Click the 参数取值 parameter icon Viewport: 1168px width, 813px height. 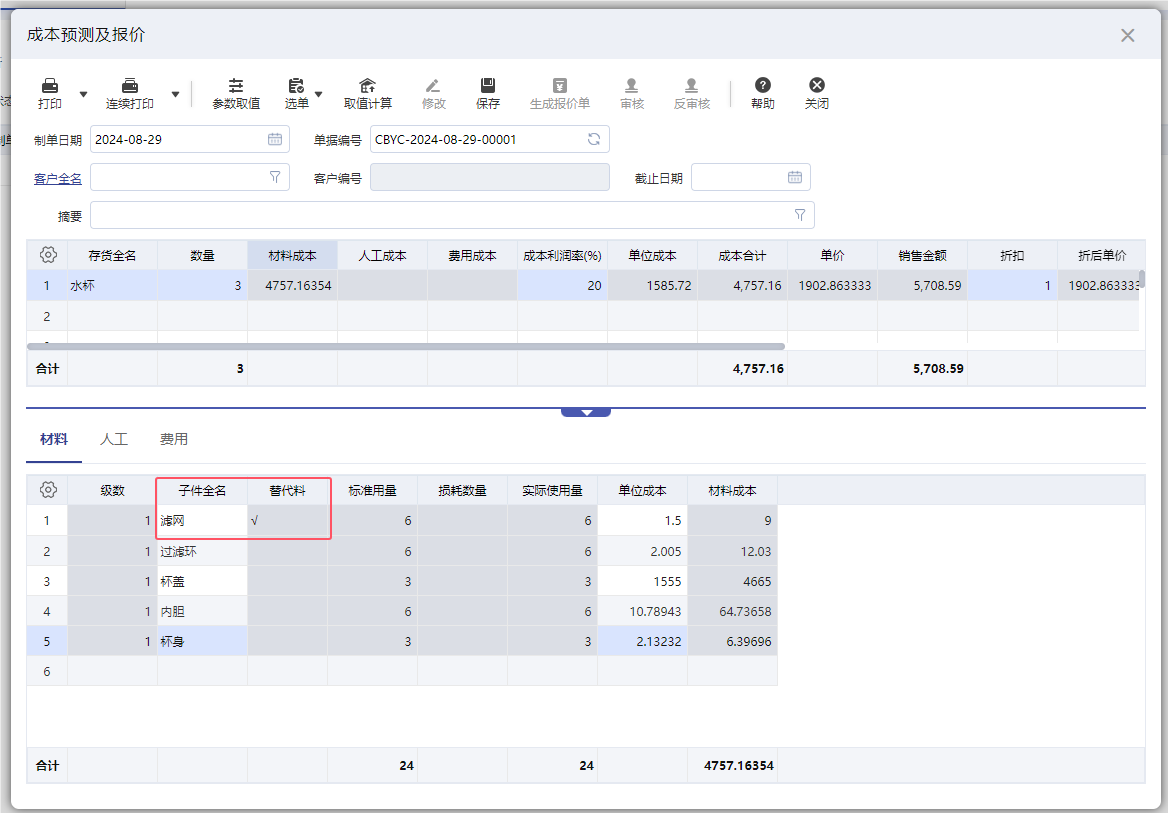click(236, 86)
